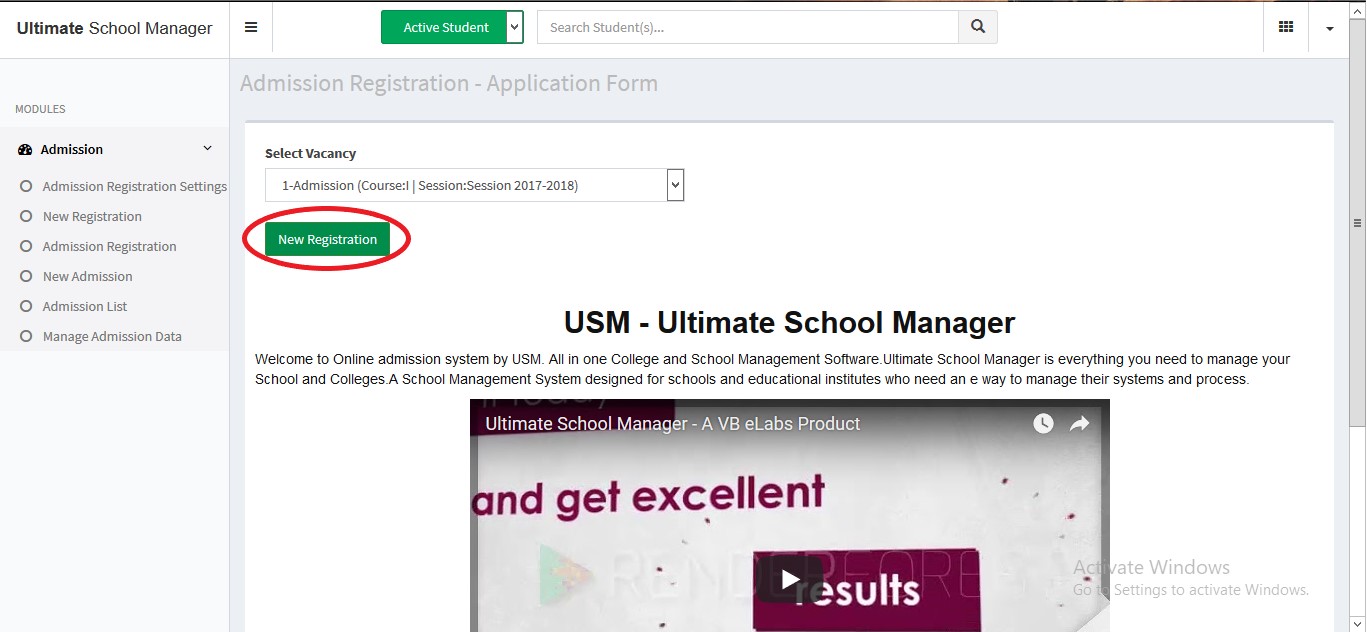Click the video Watch Later clock icon
The height and width of the screenshot is (632, 1367).
click(x=1043, y=424)
